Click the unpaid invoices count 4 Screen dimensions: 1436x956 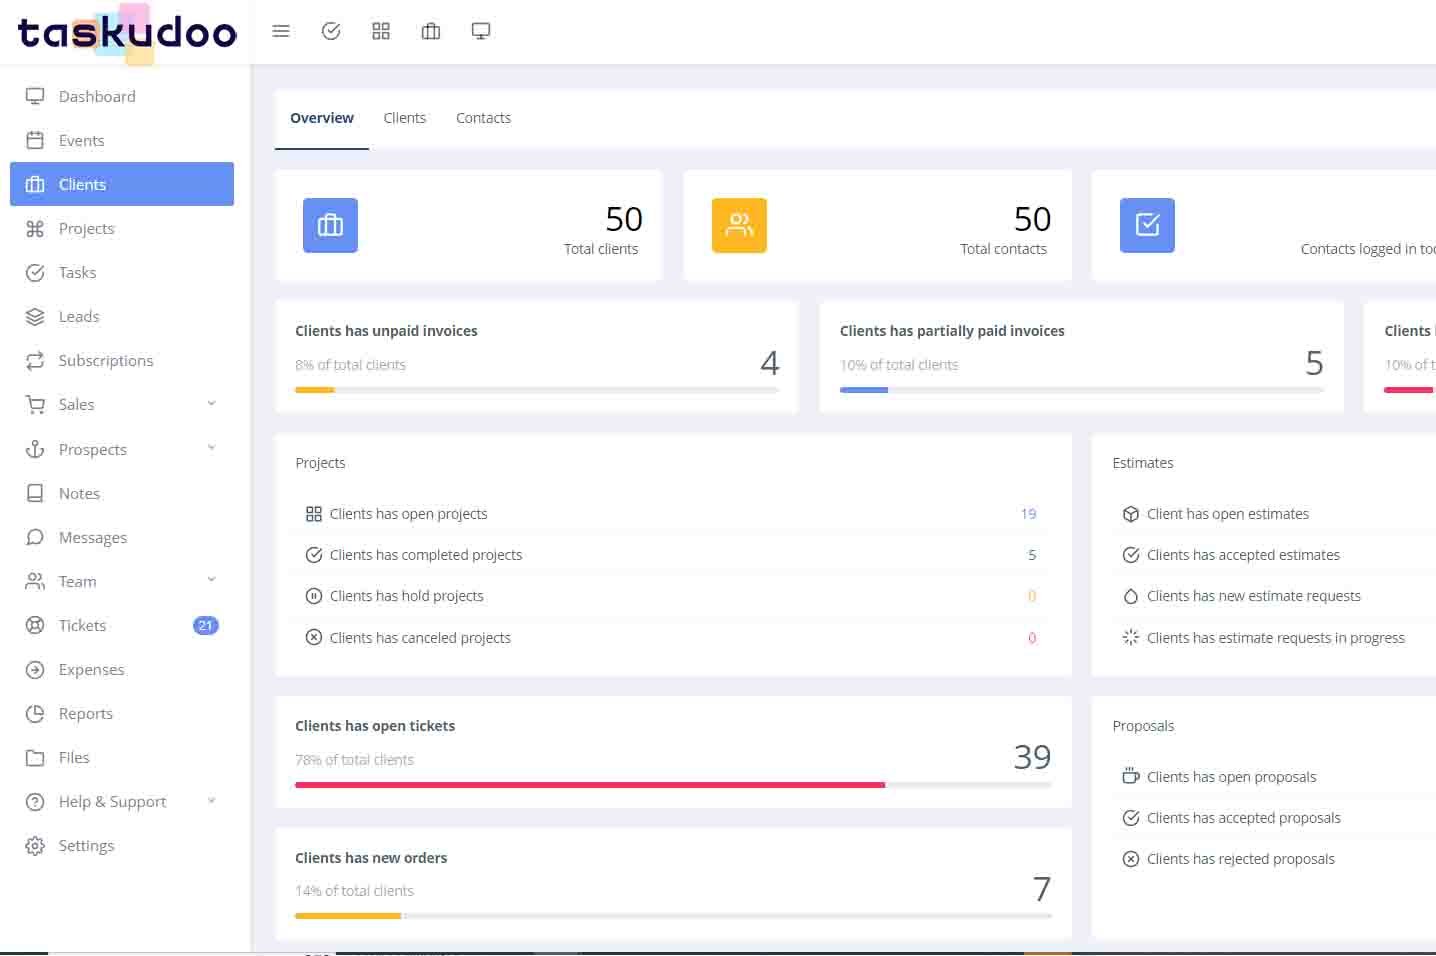769,362
